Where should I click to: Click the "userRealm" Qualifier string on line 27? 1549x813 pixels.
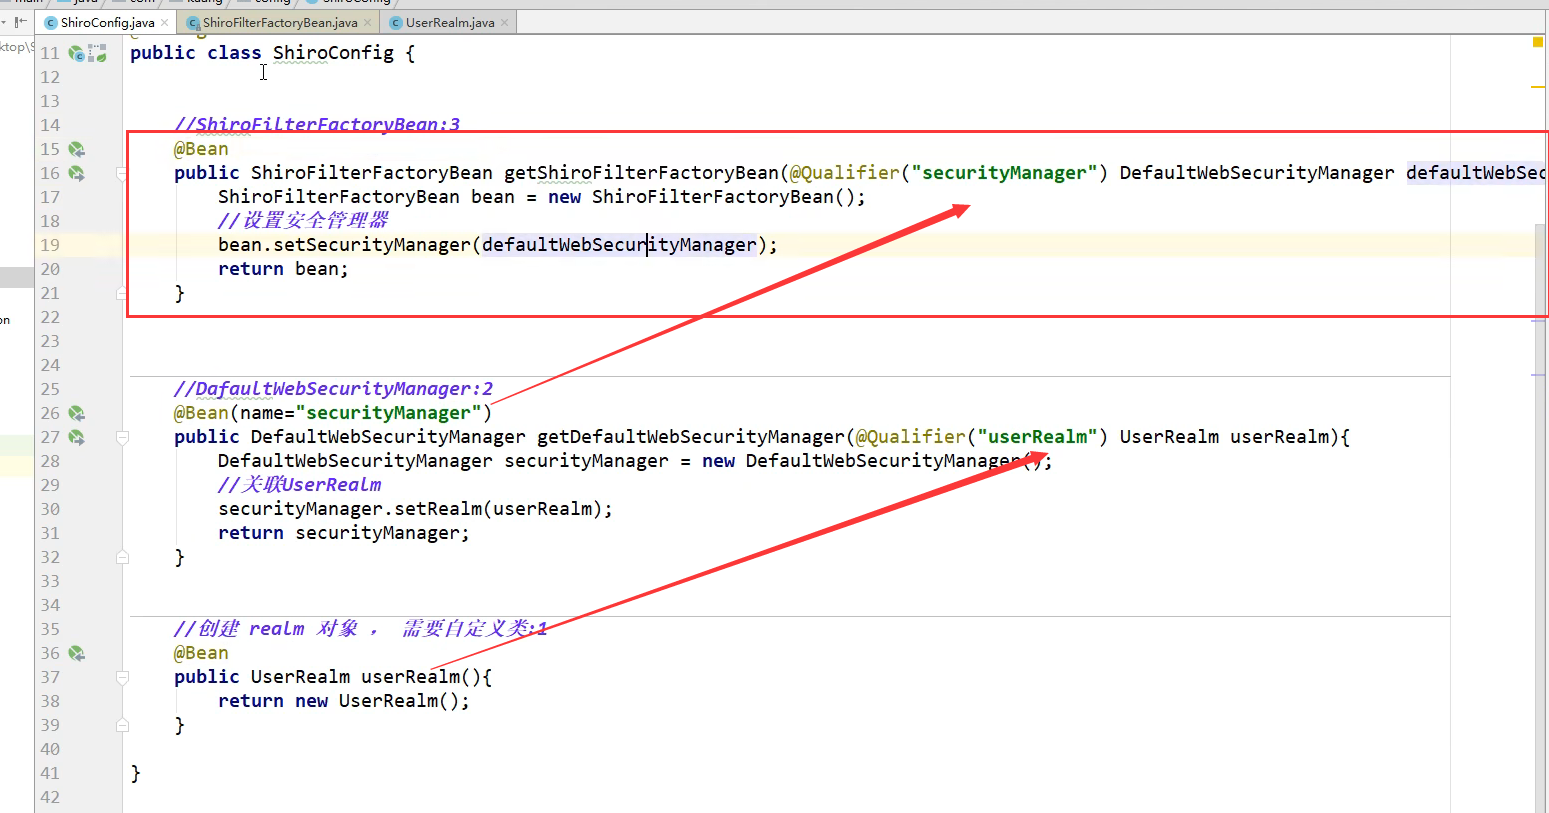tap(1037, 437)
